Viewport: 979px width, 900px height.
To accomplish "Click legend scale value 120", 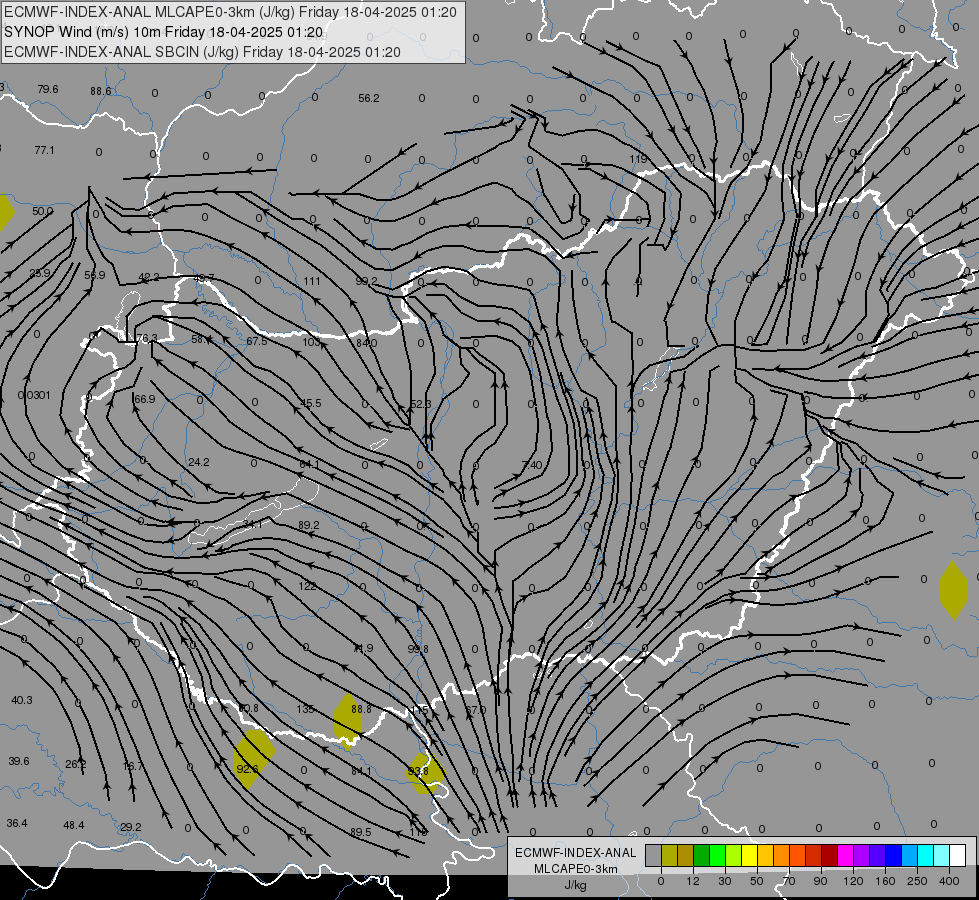I will pos(853,881).
